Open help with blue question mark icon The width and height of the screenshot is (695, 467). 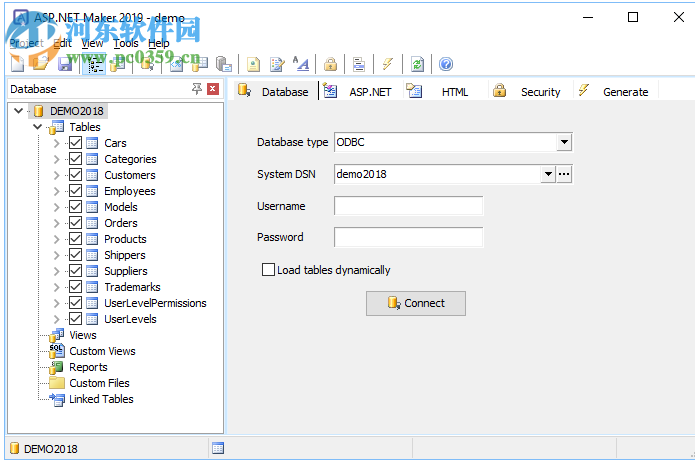[446, 65]
